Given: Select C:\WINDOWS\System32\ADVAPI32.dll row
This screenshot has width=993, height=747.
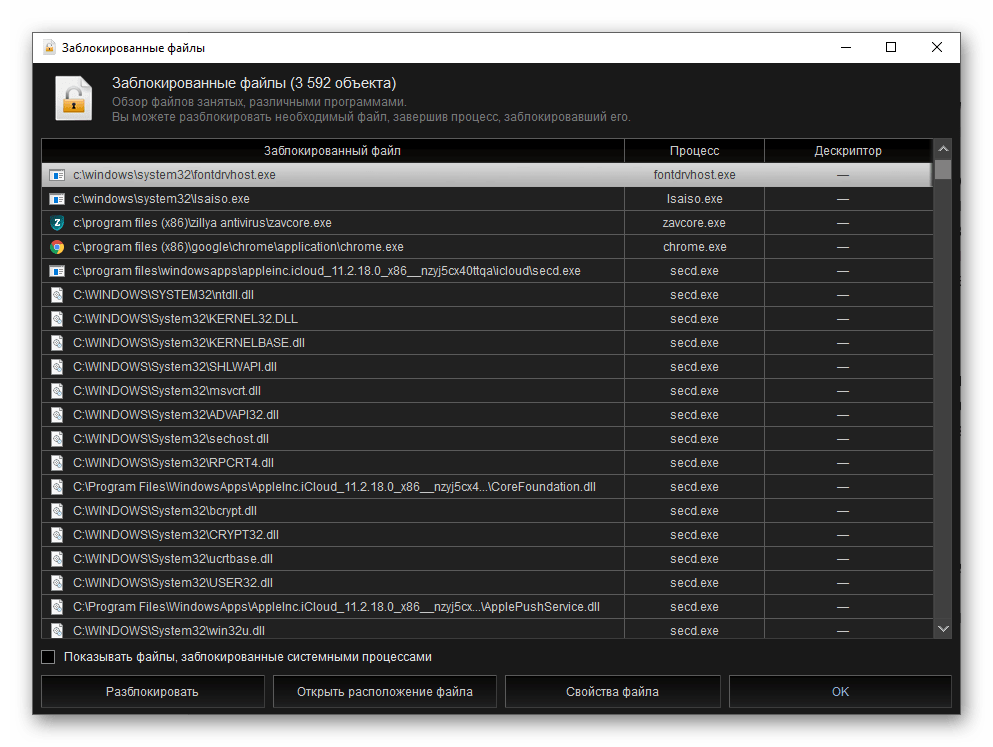Looking at the screenshot, I should 487,415.
